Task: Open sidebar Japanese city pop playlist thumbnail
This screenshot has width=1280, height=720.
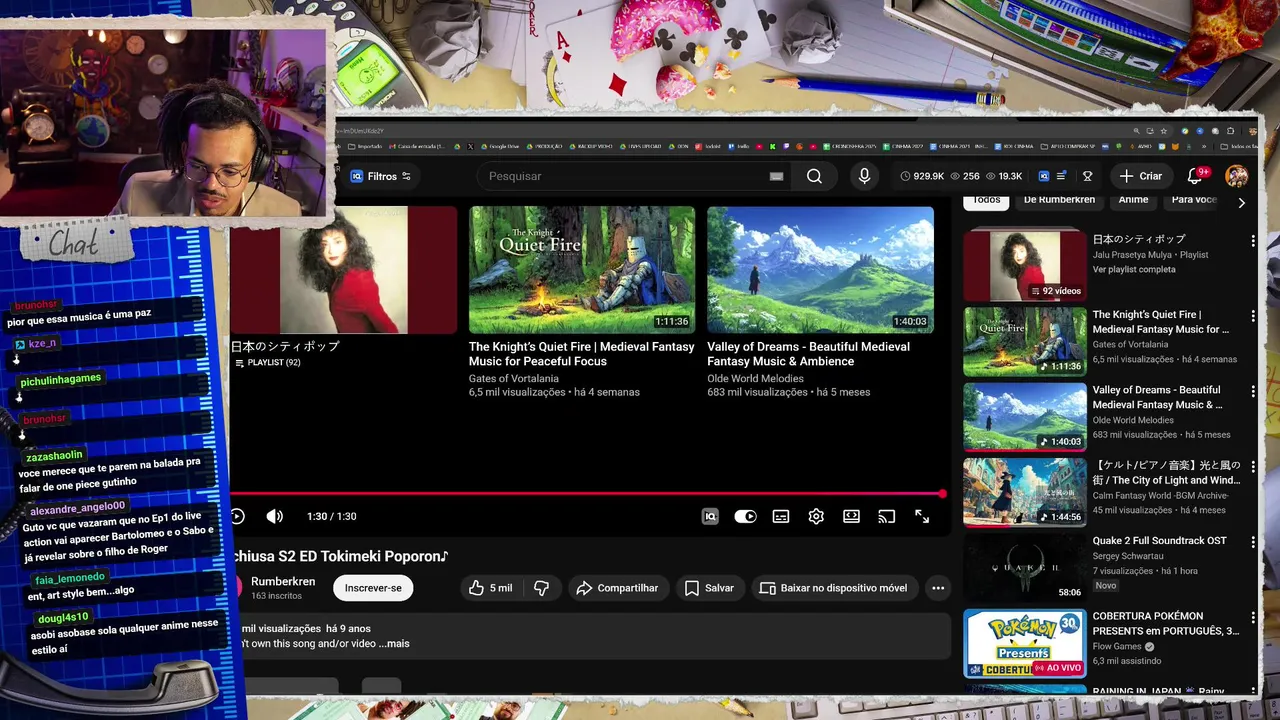Action: [1025, 266]
